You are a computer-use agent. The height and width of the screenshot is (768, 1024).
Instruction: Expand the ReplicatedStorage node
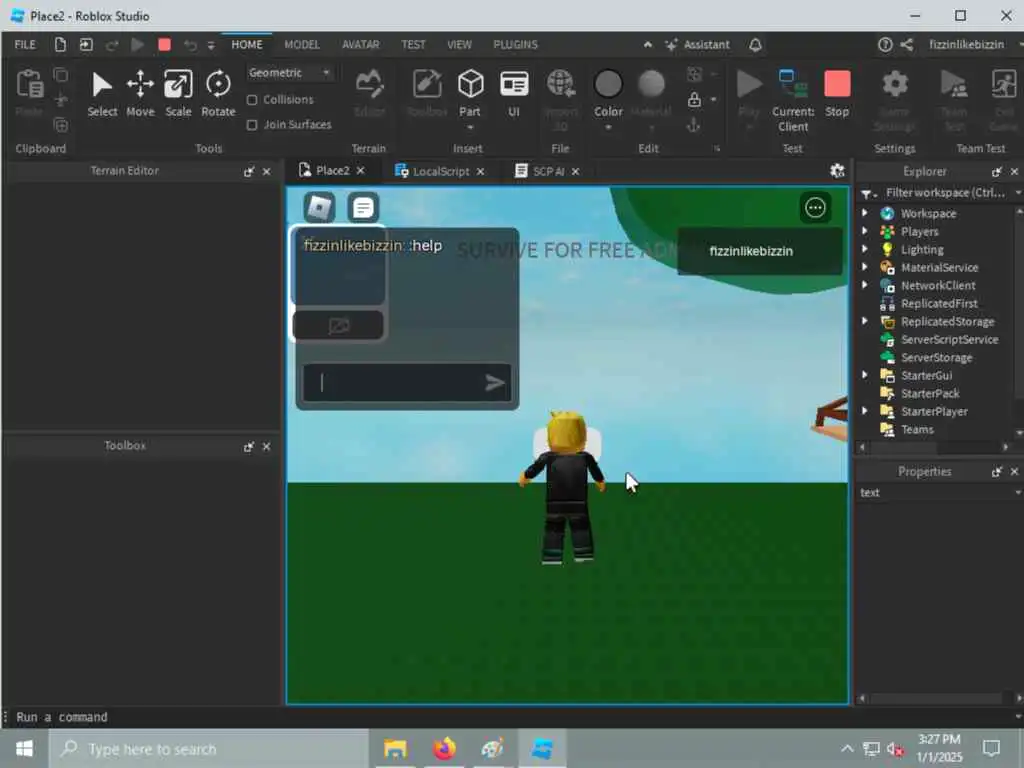point(865,321)
